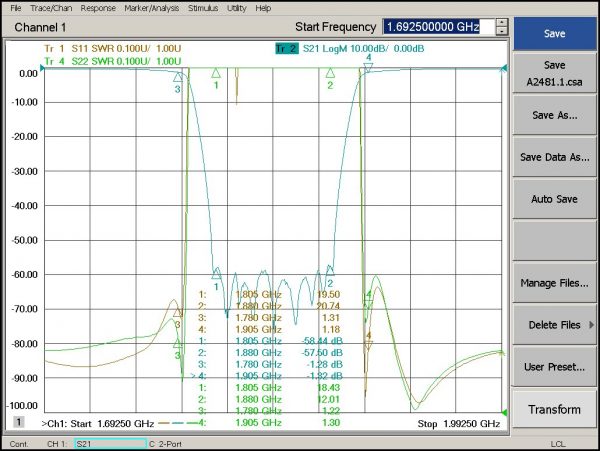Click marker readout 1.905 GHz 1.30
Viewport: 600px width, 451px height.
click(x=269, y=423)
